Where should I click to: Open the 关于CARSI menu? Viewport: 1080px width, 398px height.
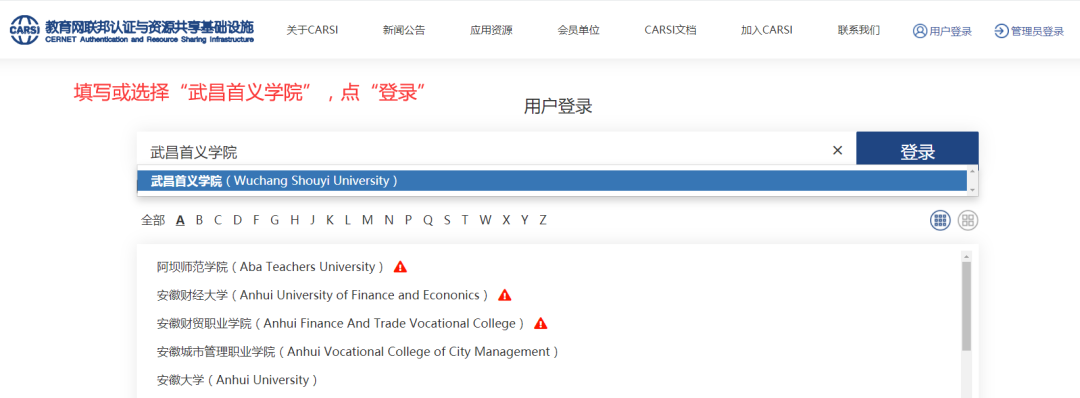[x=312, y=30]
